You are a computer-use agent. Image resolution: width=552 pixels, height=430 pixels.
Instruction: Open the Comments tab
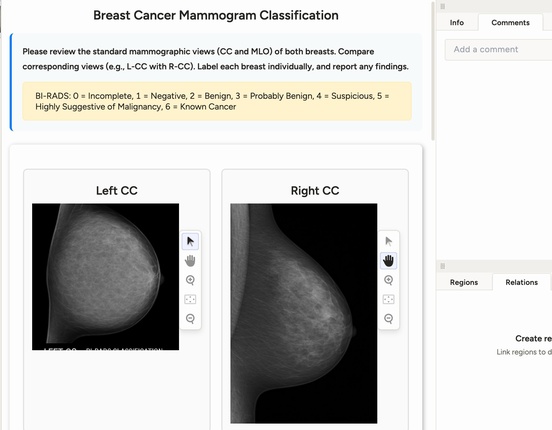[x=510, y=23]
